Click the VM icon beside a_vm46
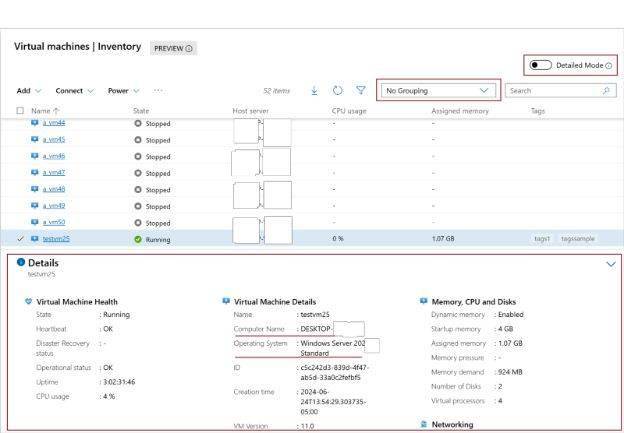This screenshot has width=624, height=433. [x=35, y=156]
